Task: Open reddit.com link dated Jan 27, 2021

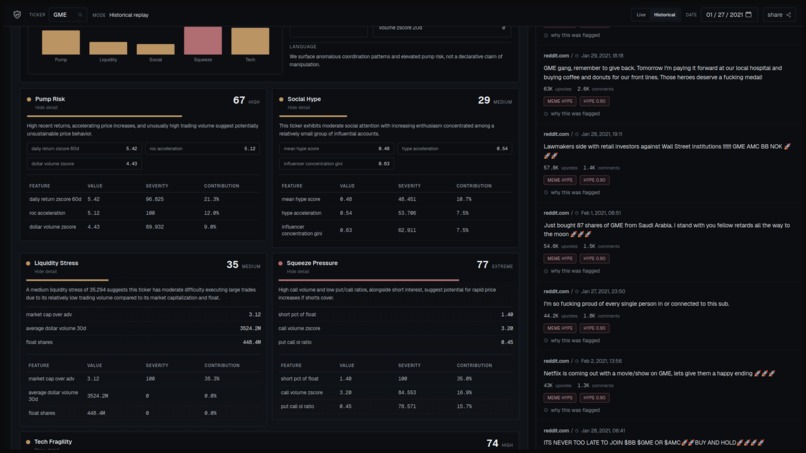Action: coord(556,292)
